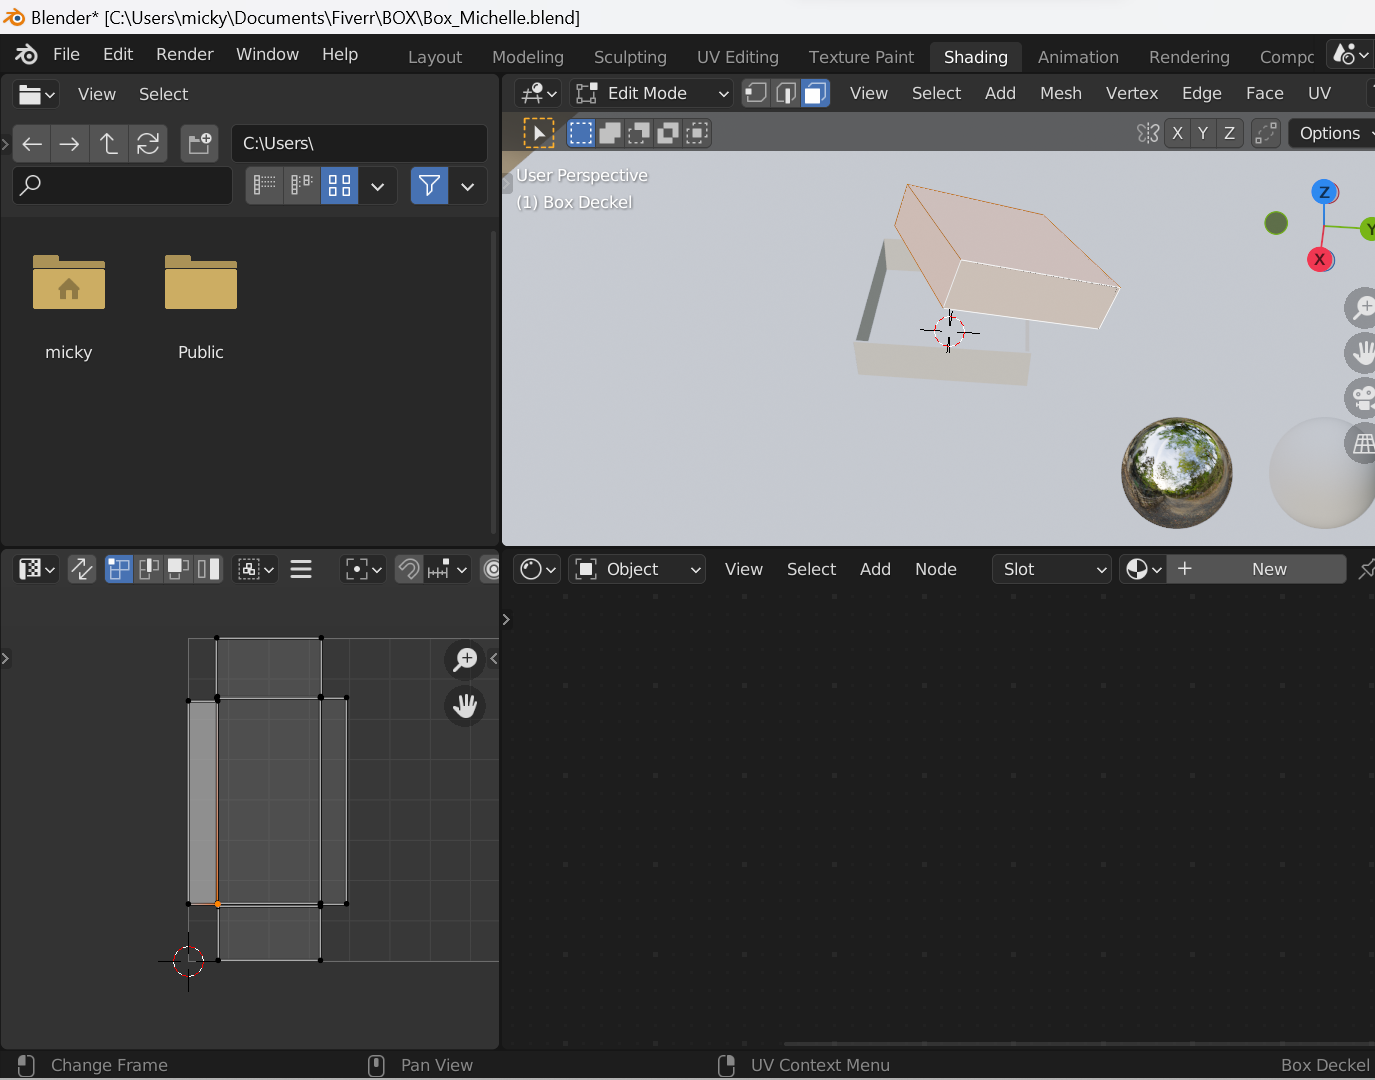The height and width of the screenshot is (1080, 1375).
Task: Toggle camera view in the 3D viewport
Action: click(x=1361, y=398)
